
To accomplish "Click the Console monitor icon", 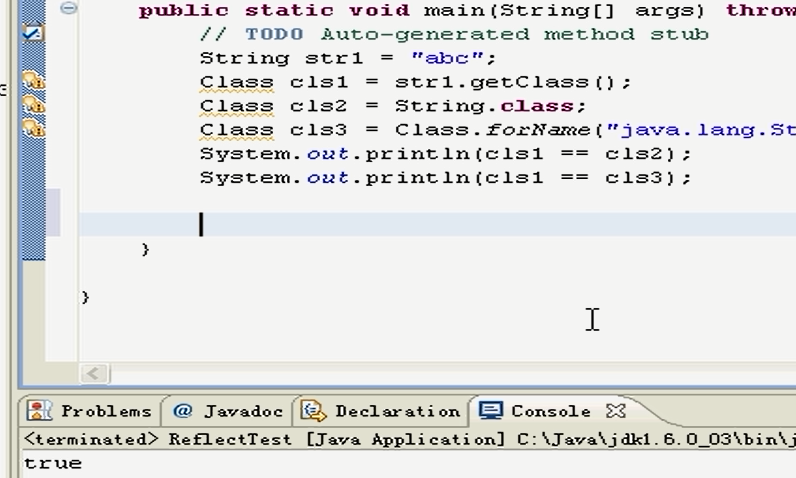I will click(x=490, y=411).
